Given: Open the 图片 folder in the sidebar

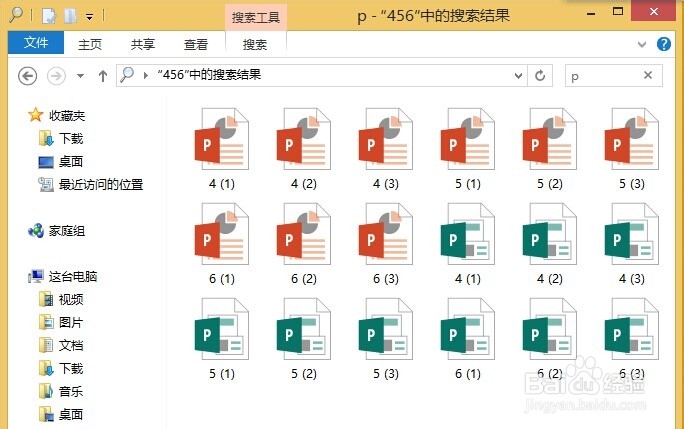Looking at the screenshot, I should click(x=61, y=323).
